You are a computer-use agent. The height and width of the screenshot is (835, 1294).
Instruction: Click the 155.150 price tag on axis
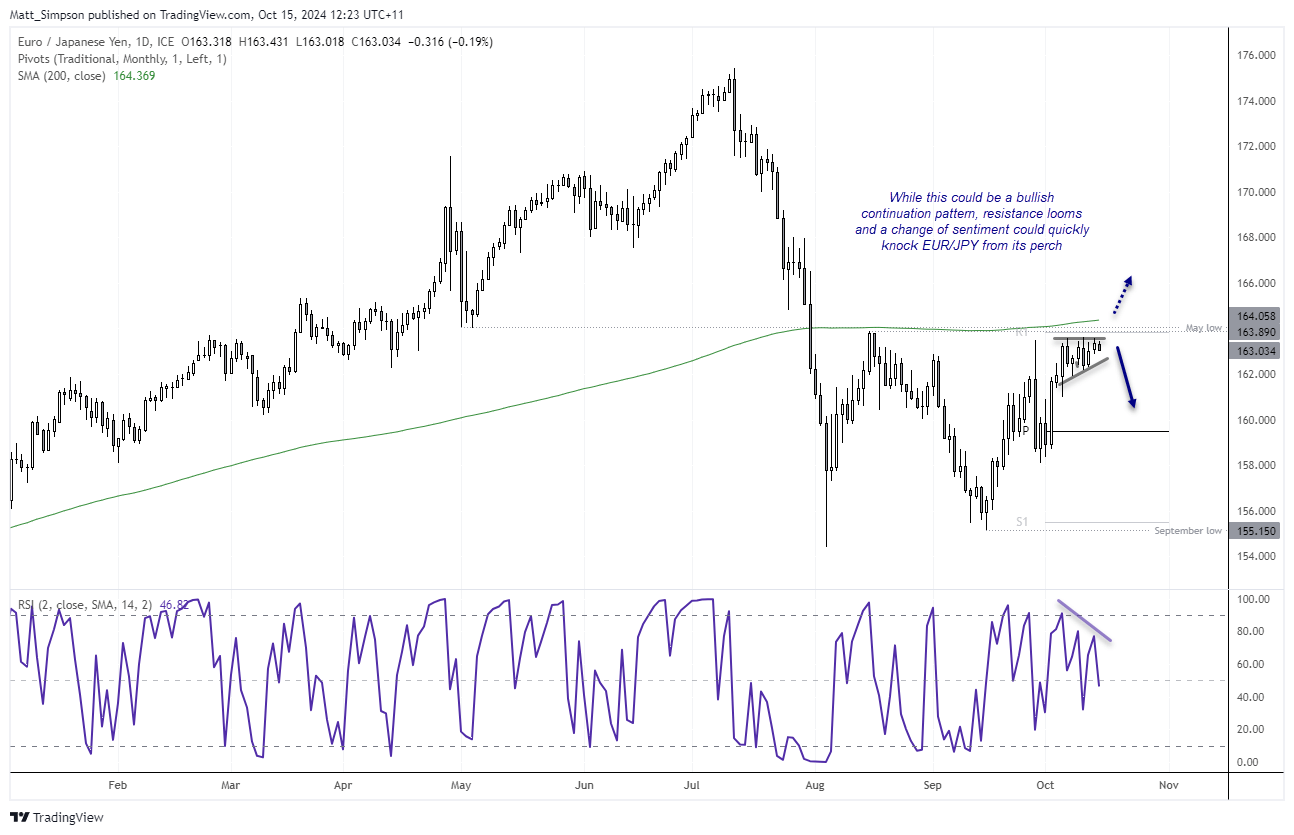pos(1253,531)
